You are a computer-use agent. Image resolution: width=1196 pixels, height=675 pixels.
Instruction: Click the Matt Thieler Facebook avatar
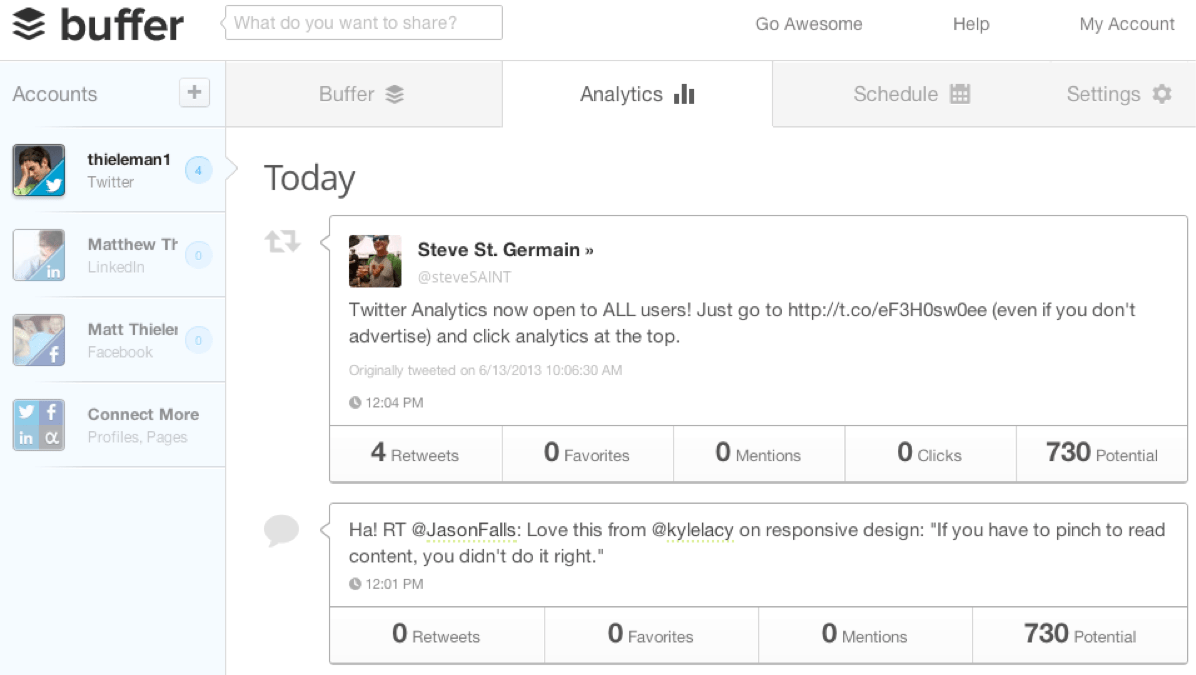click(39, 340)
